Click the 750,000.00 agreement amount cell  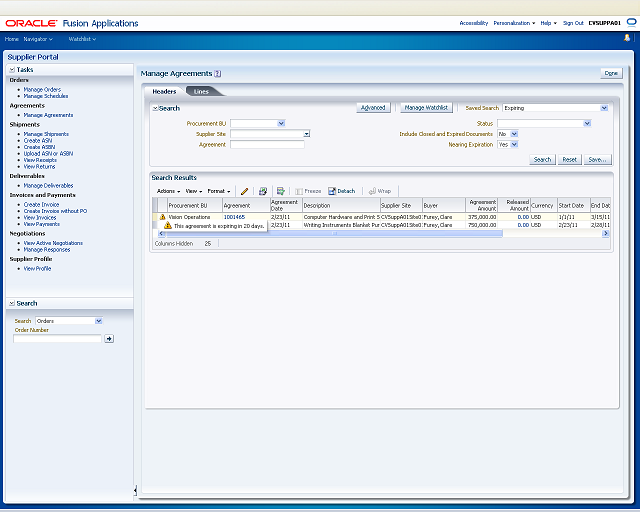coord(482,225)
